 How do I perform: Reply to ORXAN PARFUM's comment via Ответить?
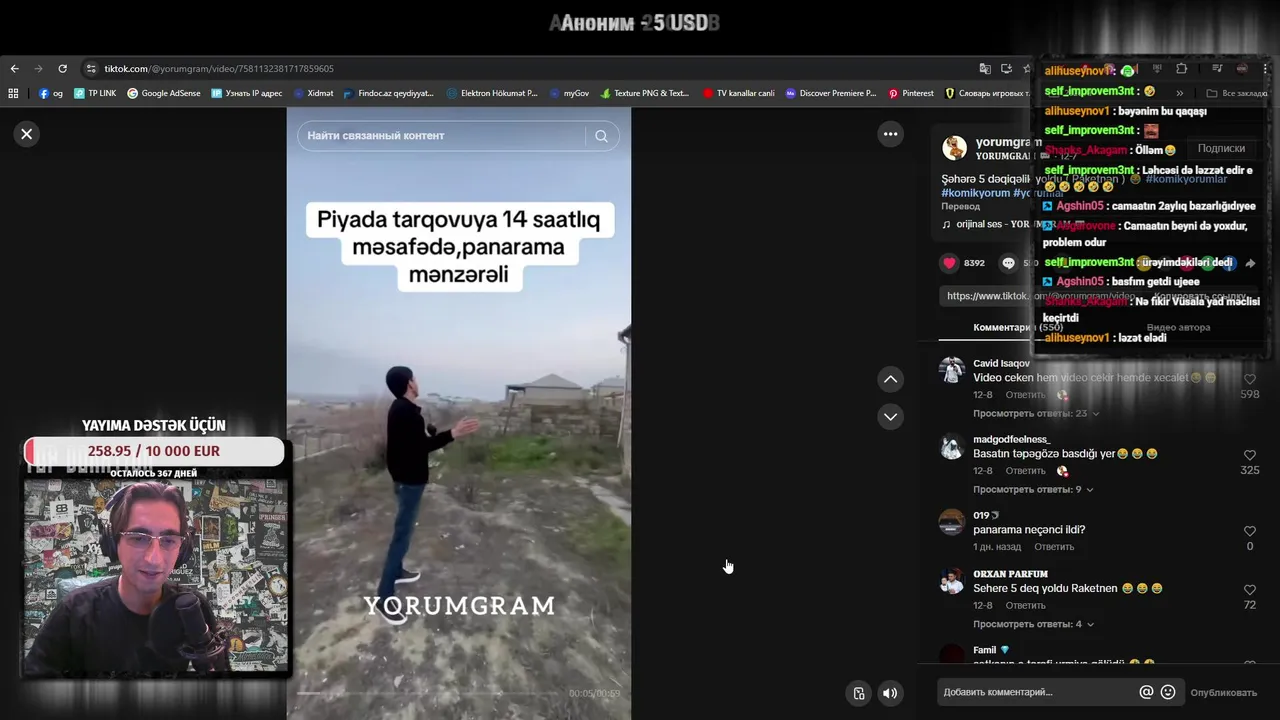pos(1025,606)
